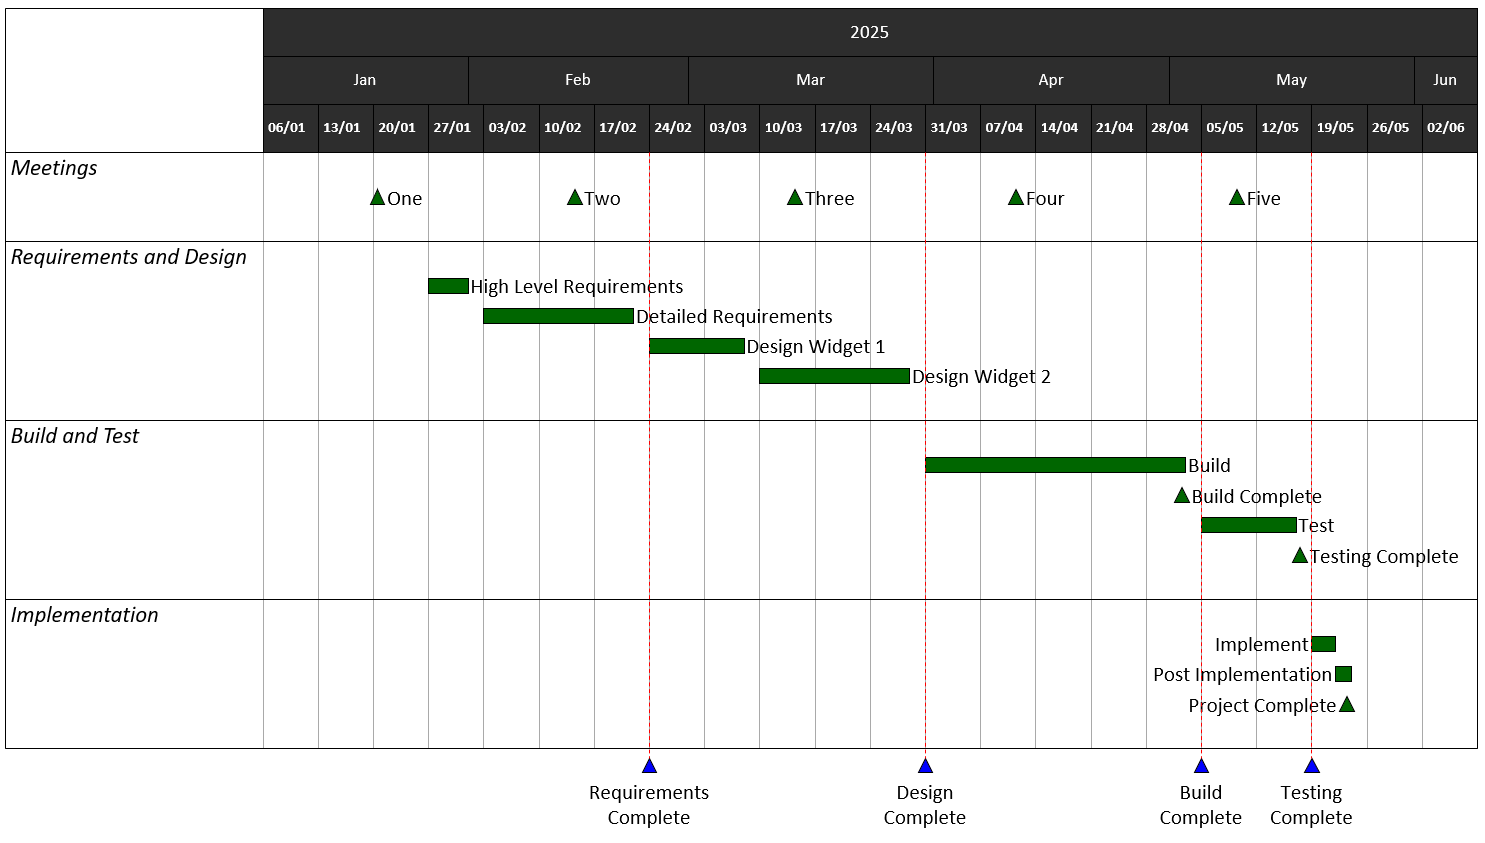1485x843 pixels.
Task: Click the Project Complete milestone triangle
Action: tap(1347, 704)
